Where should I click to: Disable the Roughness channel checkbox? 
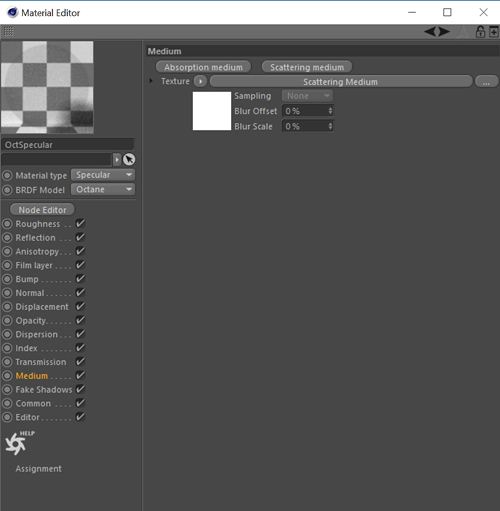(80, 223)
